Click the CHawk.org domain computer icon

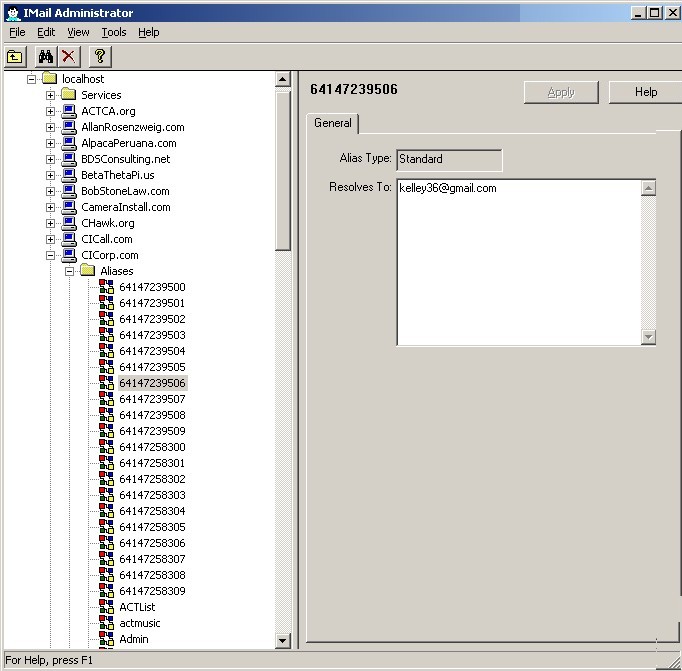coord(69,223)
